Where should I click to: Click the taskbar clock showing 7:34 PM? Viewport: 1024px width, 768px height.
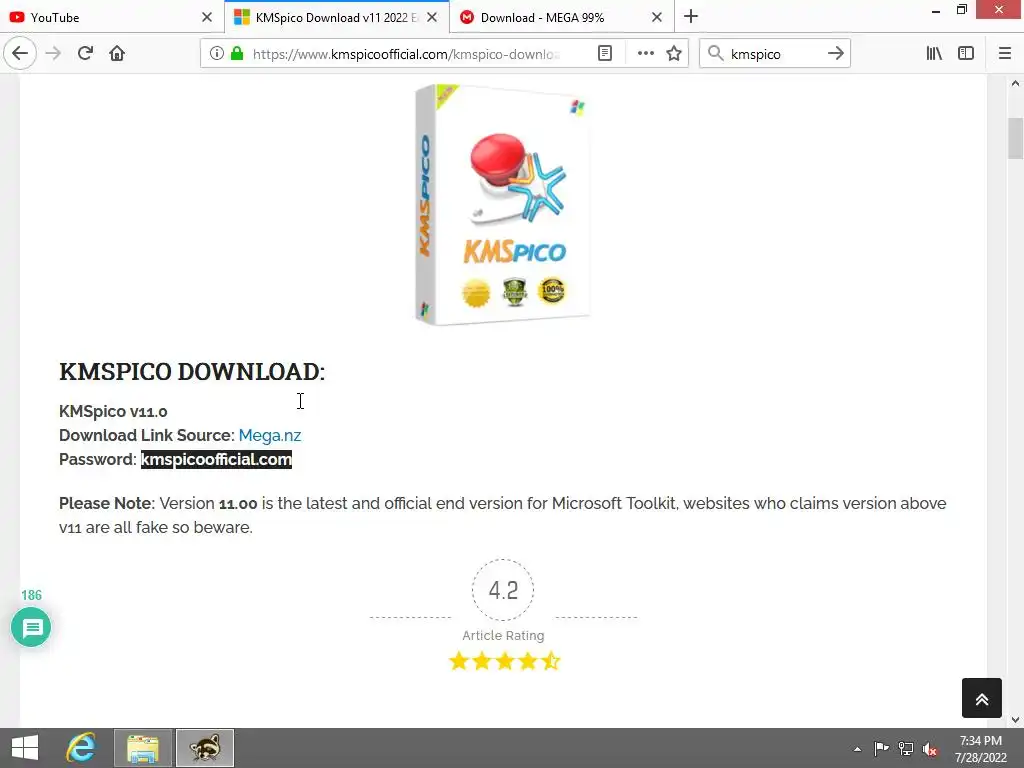click(980, 749)
